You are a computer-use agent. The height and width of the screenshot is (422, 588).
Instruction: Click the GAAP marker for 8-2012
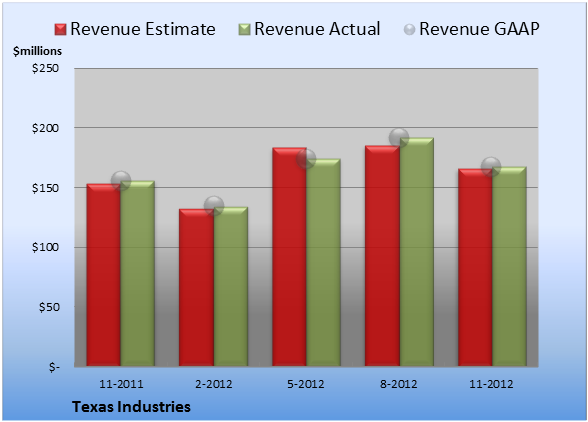pos(399,138)
